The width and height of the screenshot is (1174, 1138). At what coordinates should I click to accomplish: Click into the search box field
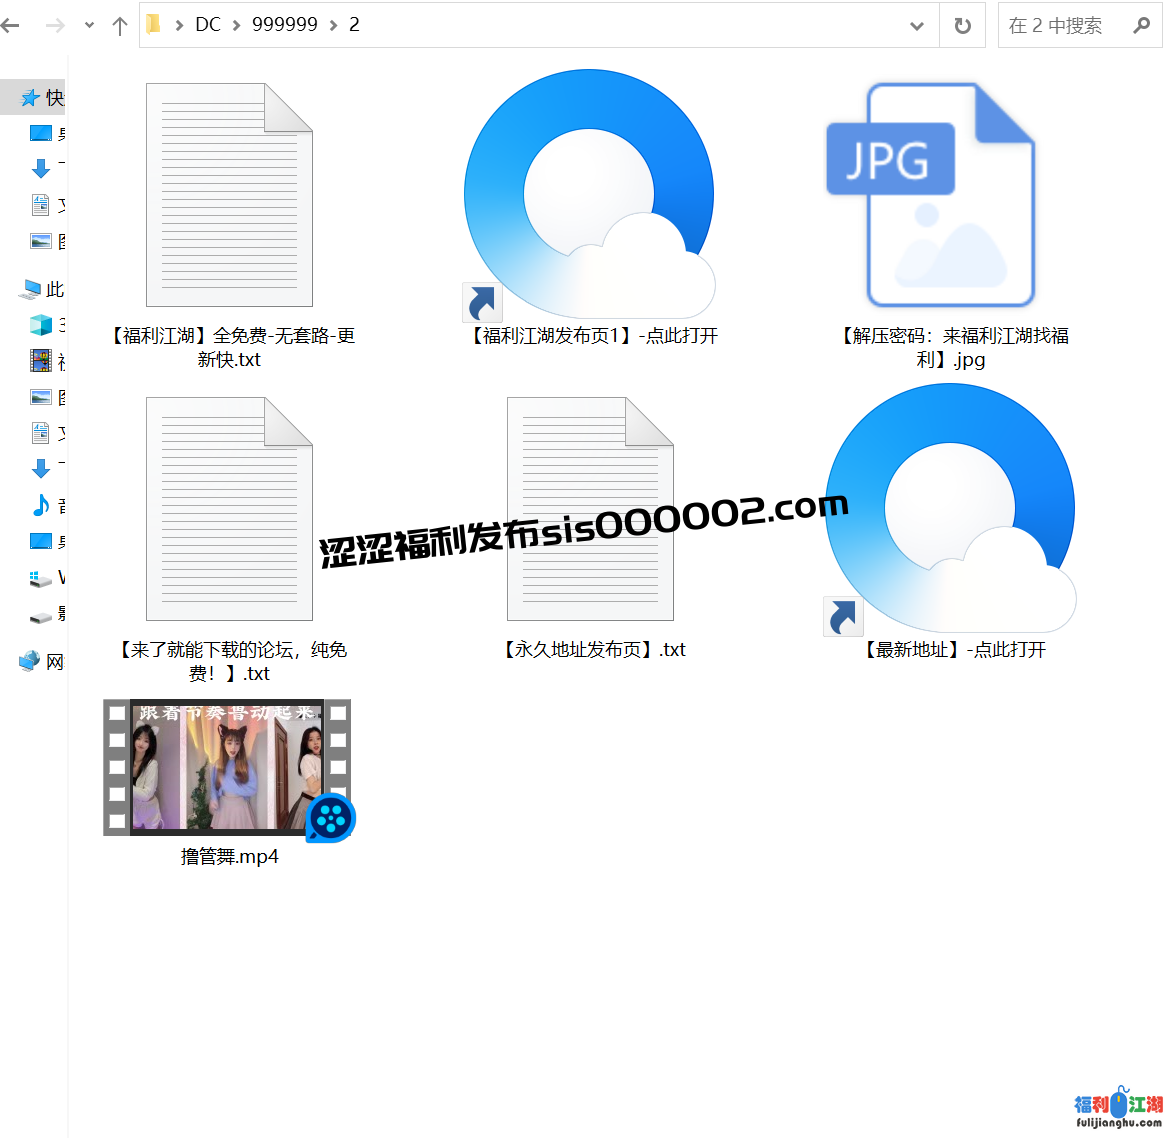(x=1060, y=26)
